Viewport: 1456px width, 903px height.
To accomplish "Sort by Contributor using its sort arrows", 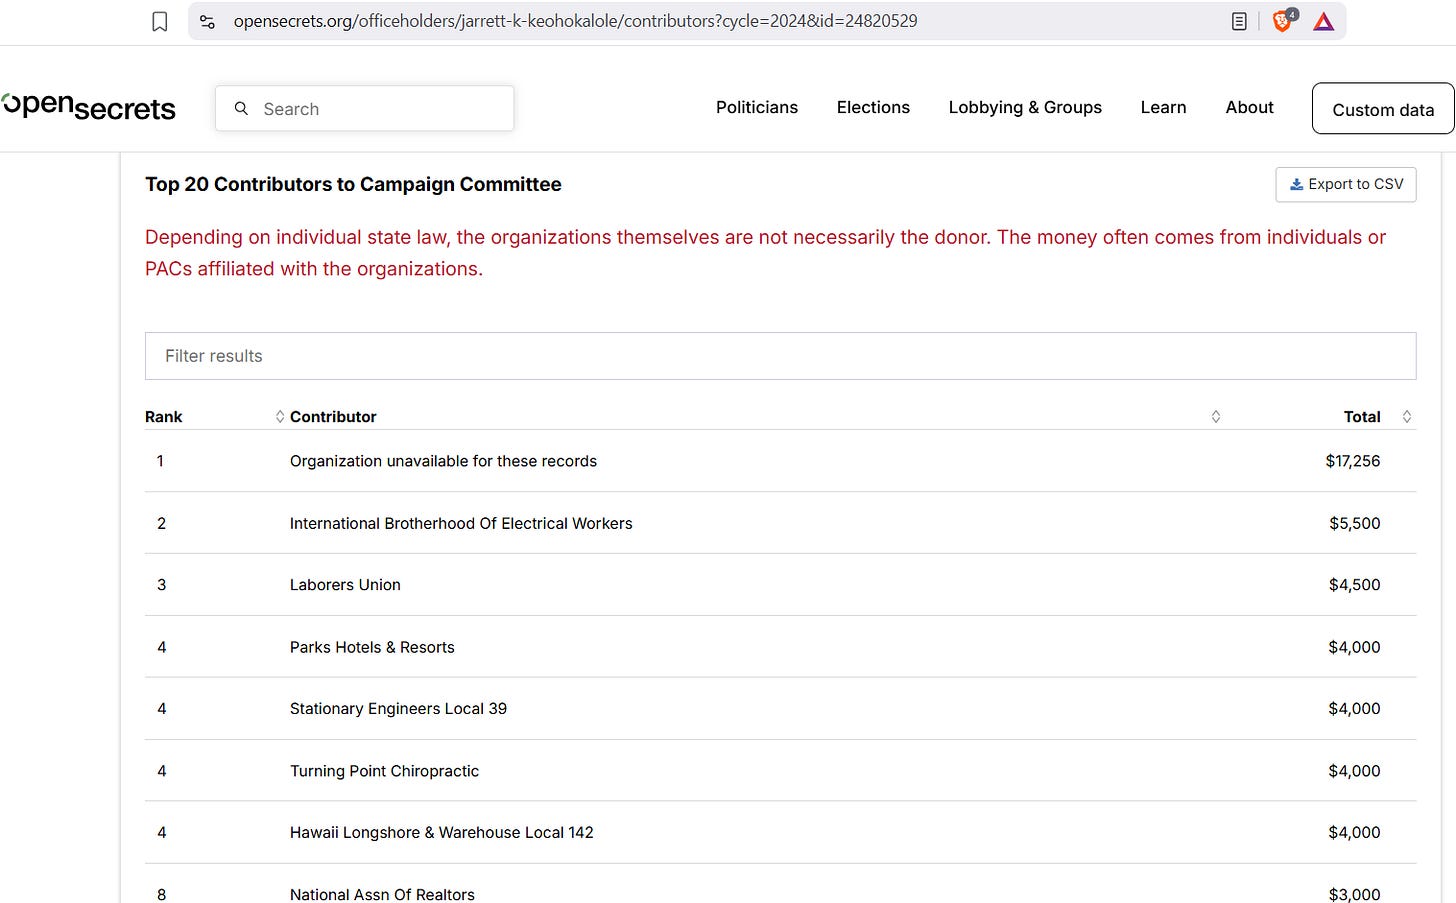I will 1216,417.
